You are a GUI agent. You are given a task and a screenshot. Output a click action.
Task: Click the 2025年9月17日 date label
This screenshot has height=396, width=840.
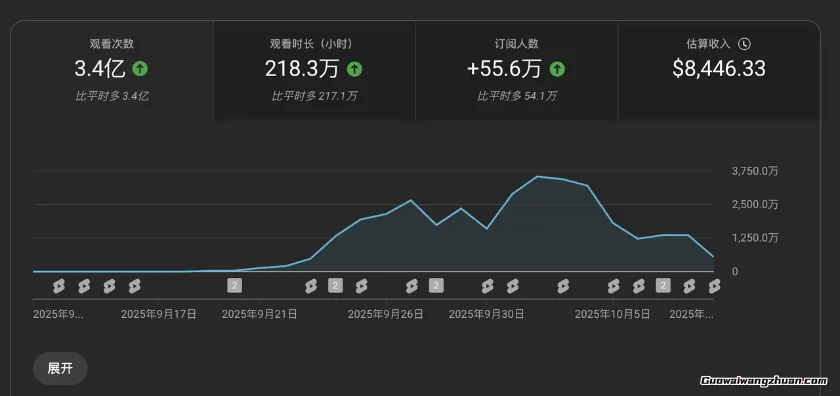(159, 314)
